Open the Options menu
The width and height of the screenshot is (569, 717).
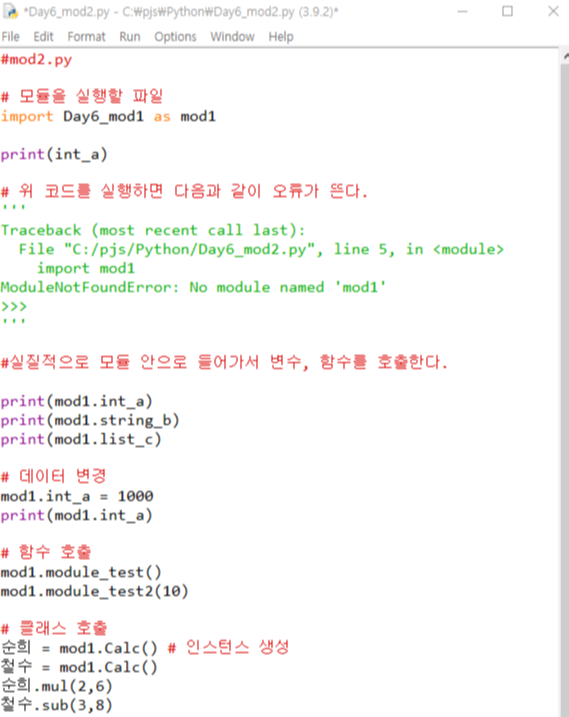(175, 37)
